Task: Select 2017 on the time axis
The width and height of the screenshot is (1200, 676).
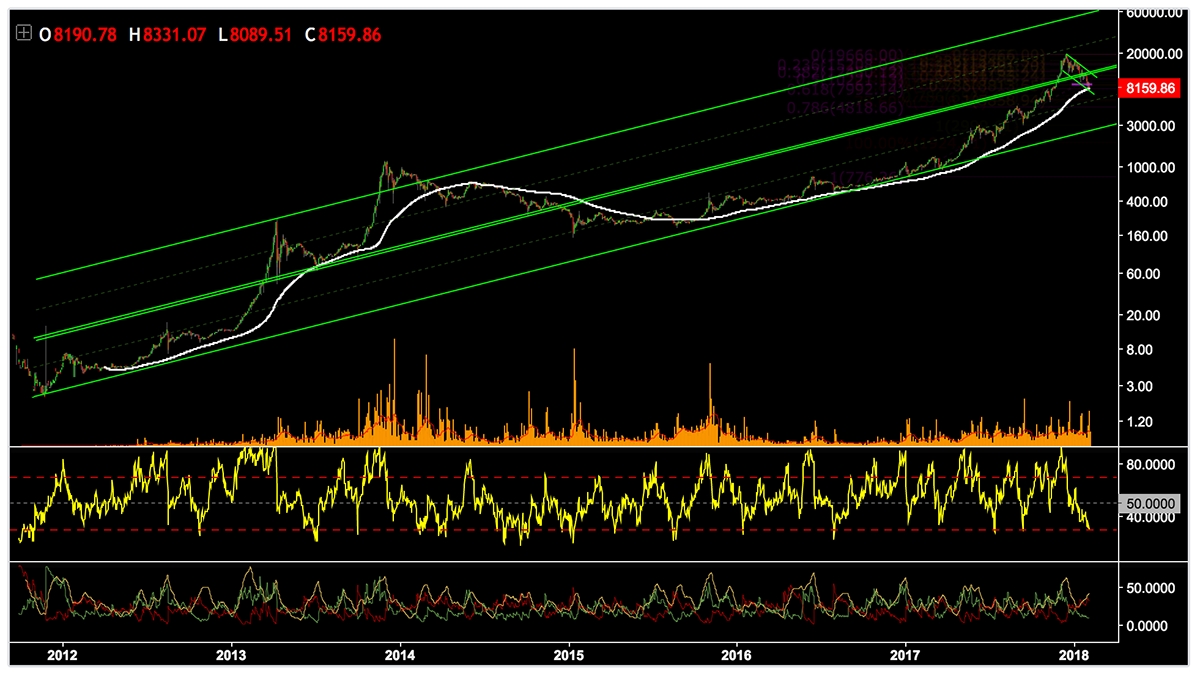Action: pos(906,654)
